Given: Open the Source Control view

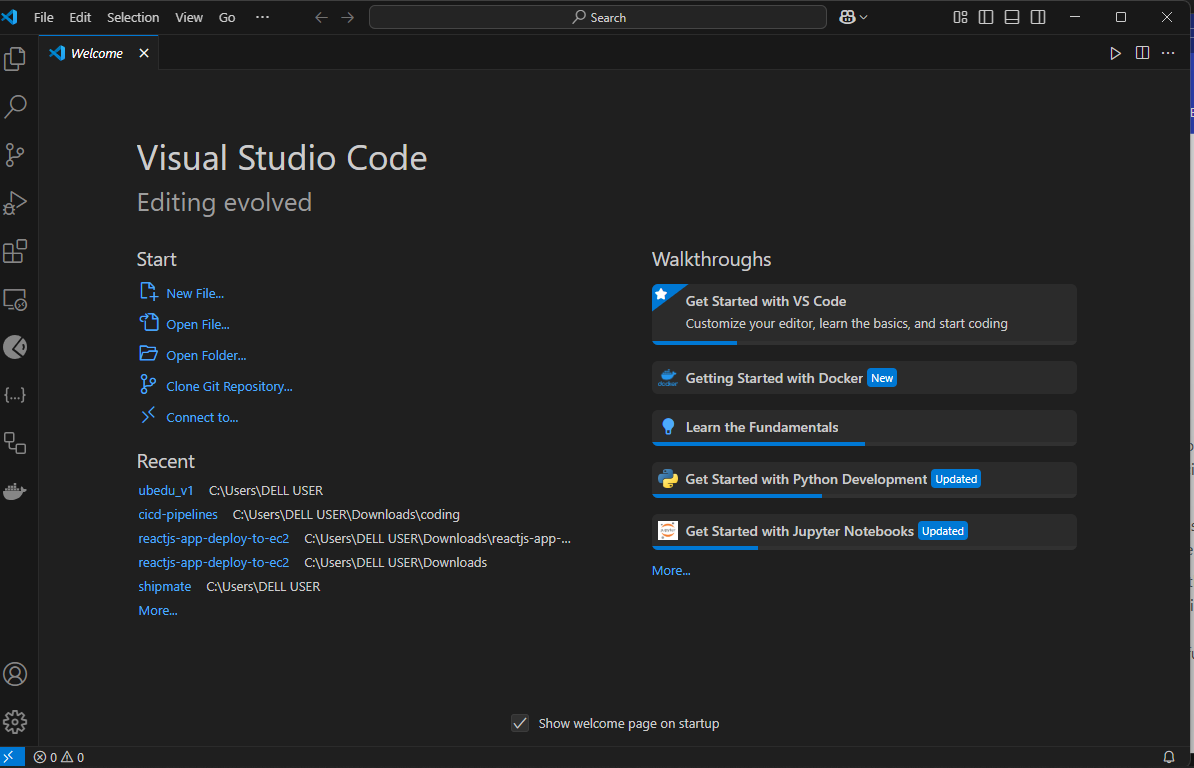Looking at the screenshot, I should 15,155.
